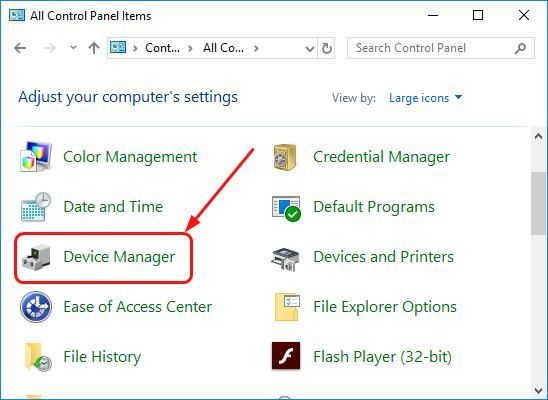The image size is (548, 400).
Task: Select the Cont... breadcrumb item
Action: point(163,48)
